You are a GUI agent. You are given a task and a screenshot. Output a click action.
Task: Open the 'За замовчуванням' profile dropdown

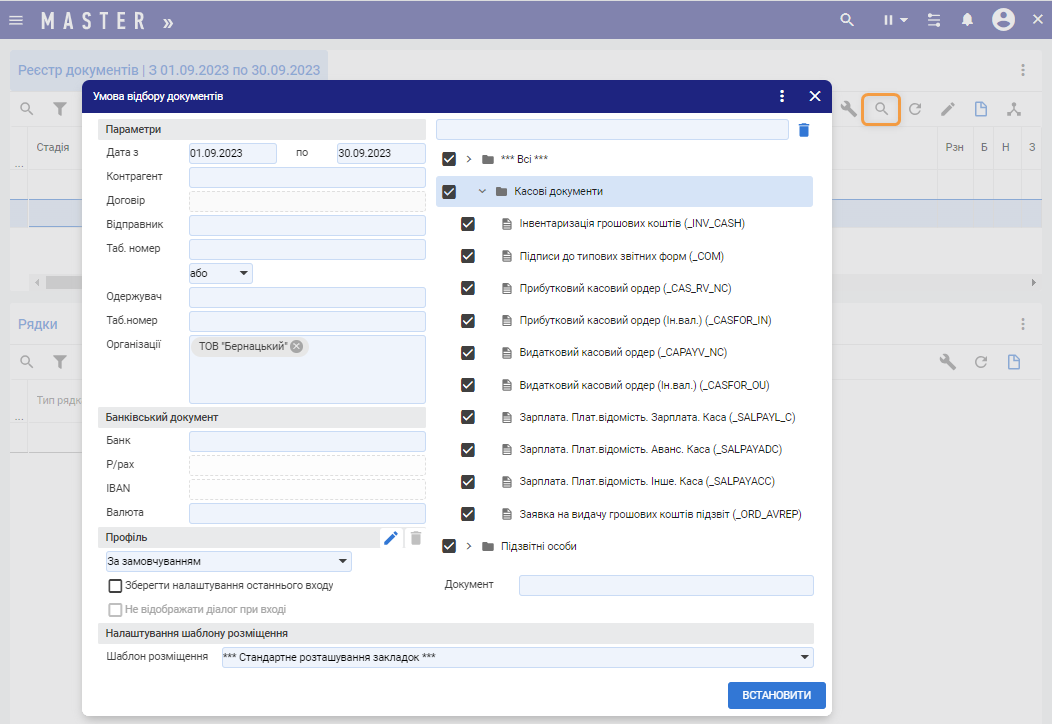tap(229, 562)
